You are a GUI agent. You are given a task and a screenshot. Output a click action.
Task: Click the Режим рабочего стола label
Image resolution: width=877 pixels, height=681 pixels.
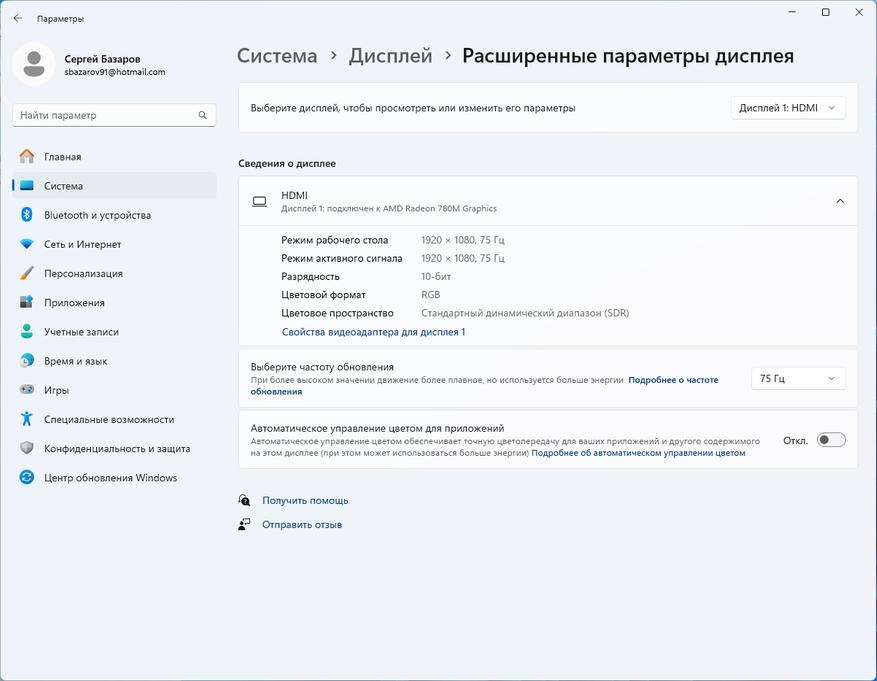point(334,240)
